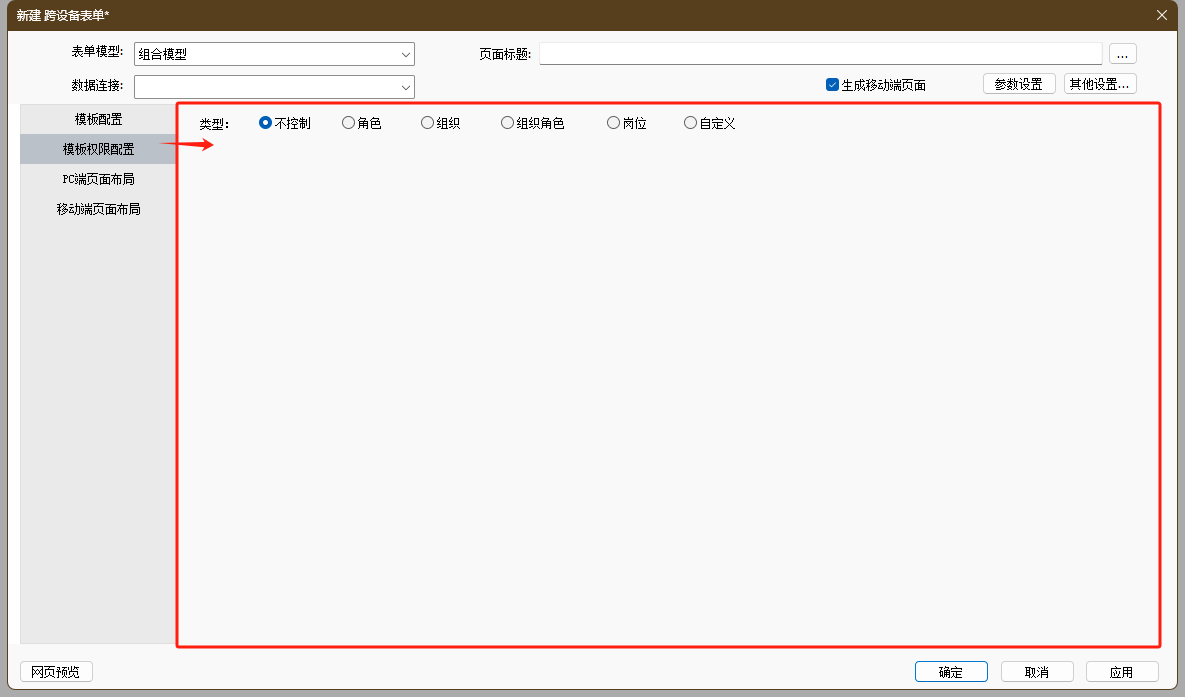Open the 模板权限配置 tab
This screenshot has height=697, width=1185.
coord(98,149)
